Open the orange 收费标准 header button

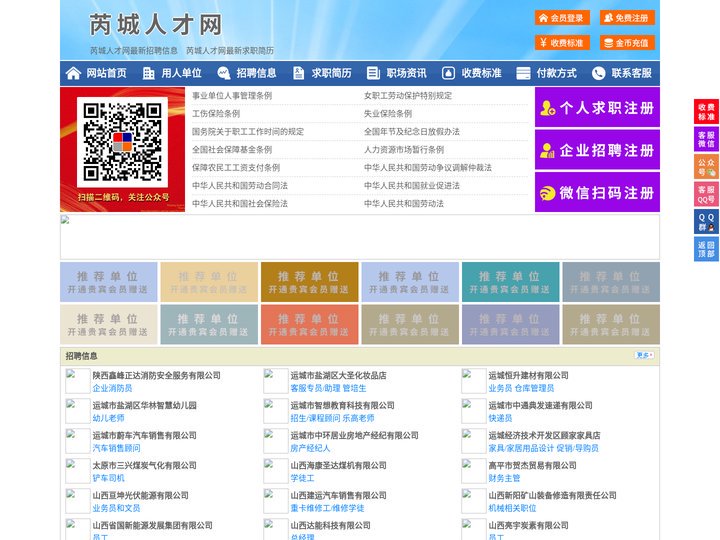coord(562,43)
